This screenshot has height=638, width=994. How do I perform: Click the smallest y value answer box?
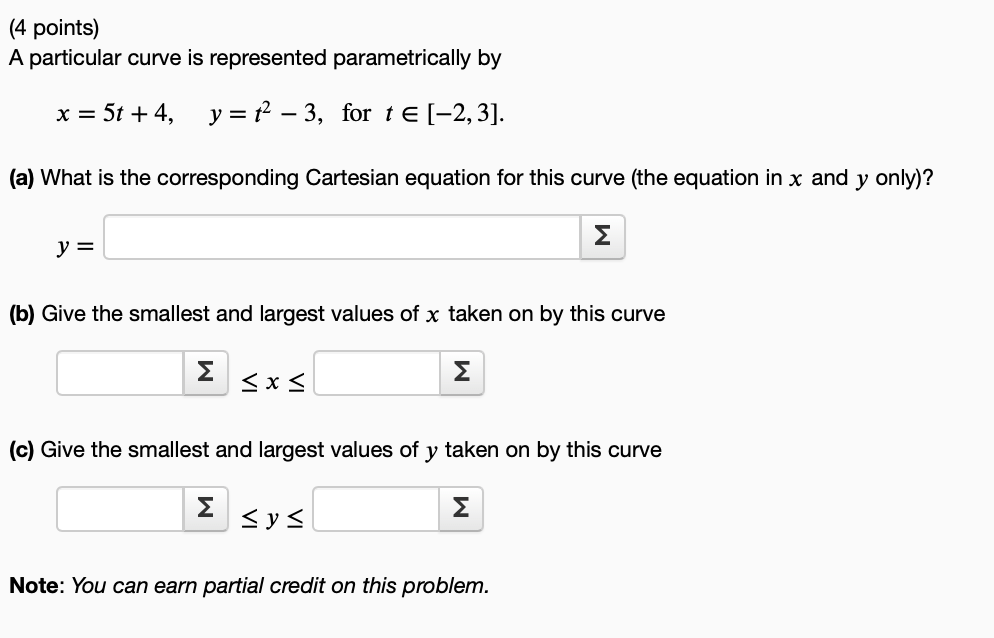(118, 508)
